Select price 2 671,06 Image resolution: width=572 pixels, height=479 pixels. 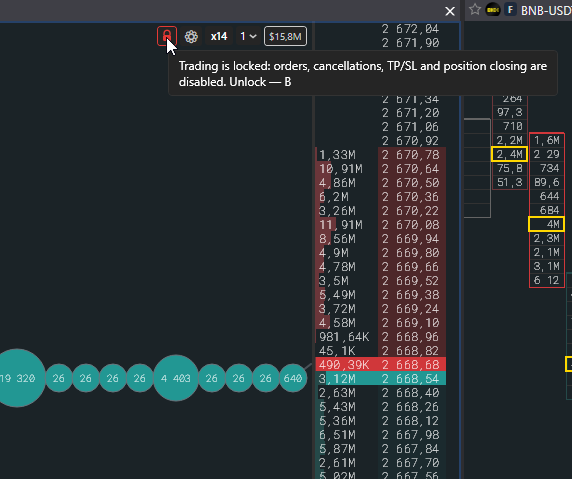coord(411,127)
